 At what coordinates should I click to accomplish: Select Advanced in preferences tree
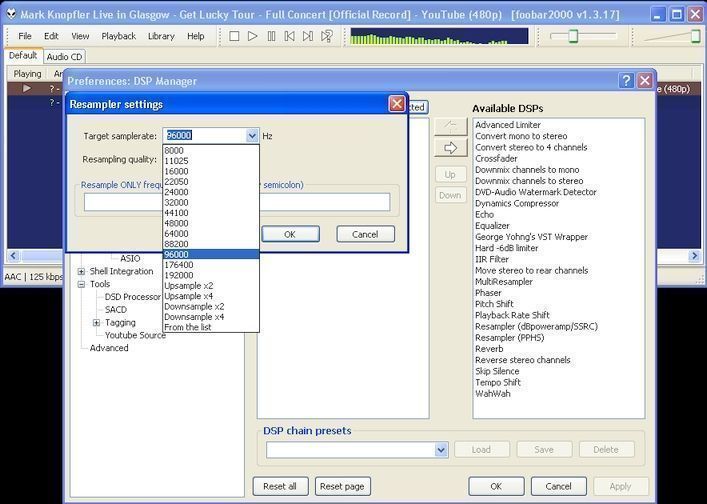pos(109,348)
